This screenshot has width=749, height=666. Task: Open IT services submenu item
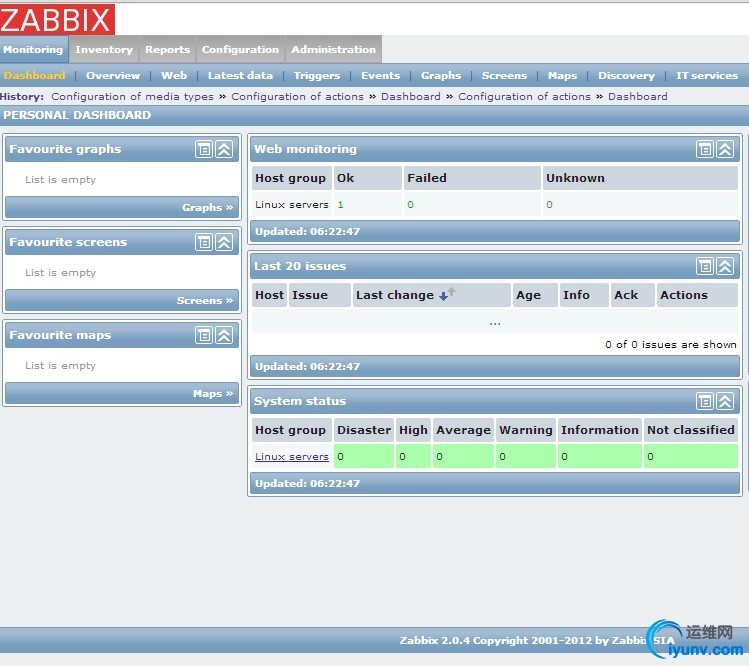(x=707, y=75)
